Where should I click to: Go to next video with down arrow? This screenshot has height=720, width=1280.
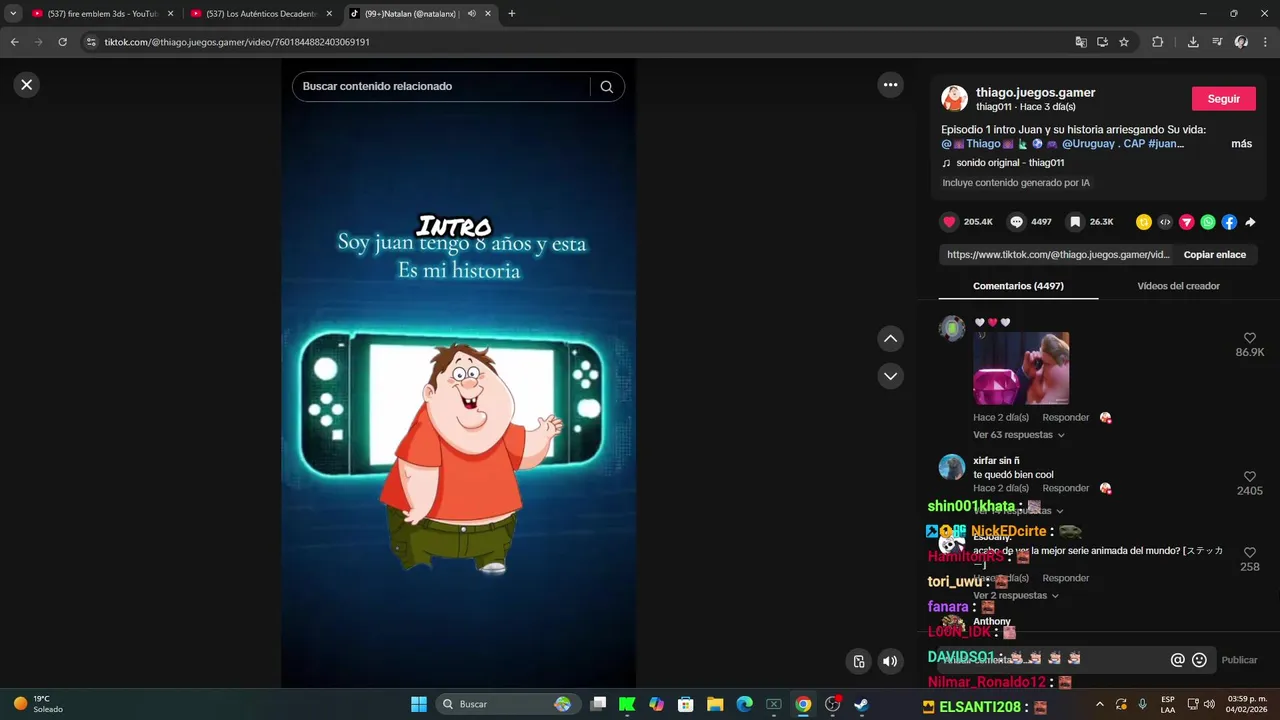(x=890, y=376)
